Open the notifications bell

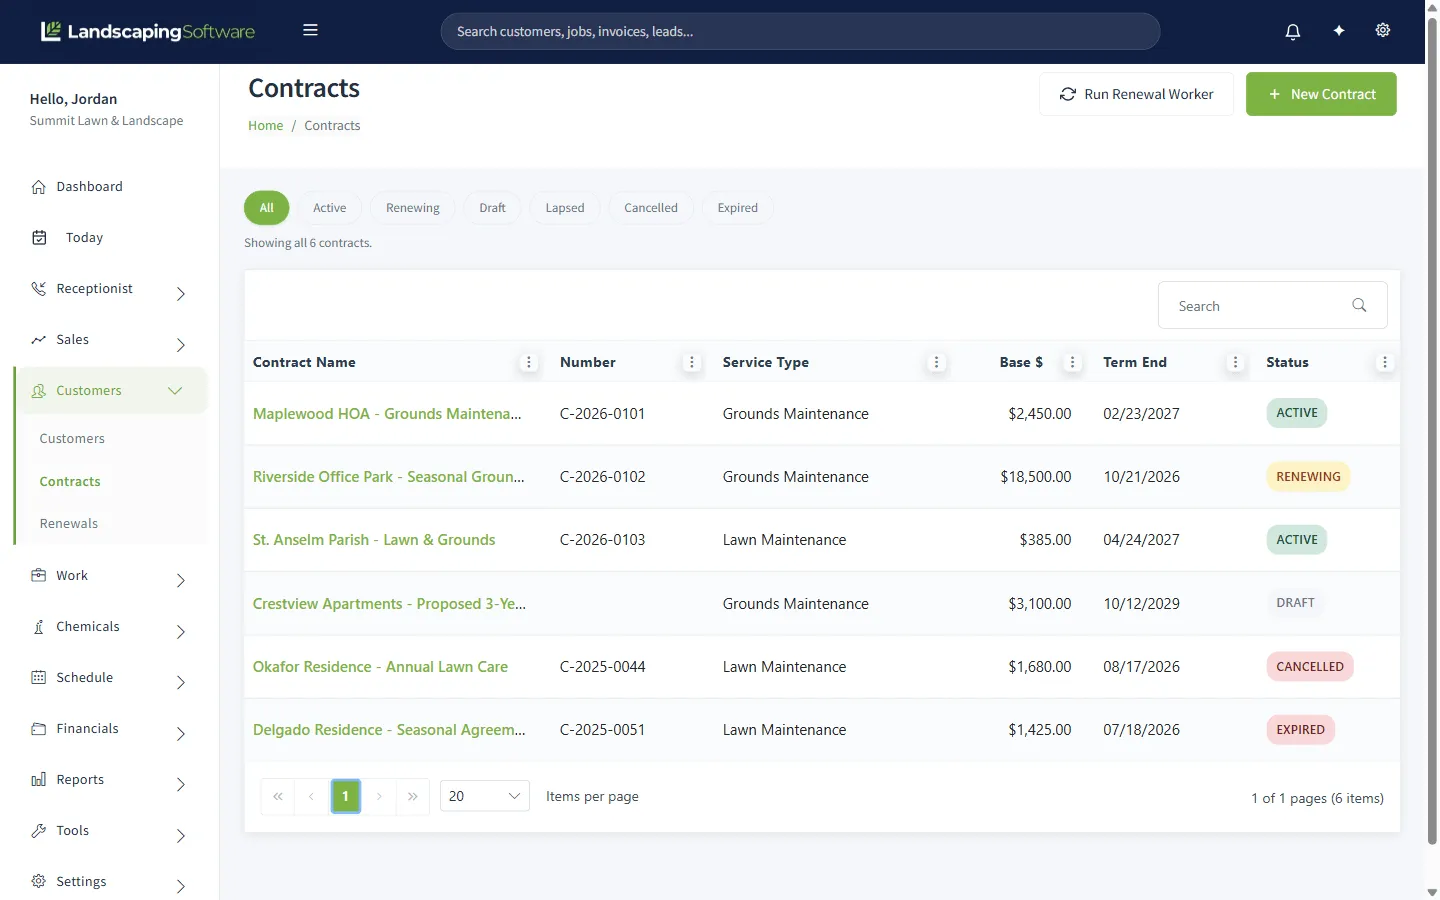(1293, 31)
